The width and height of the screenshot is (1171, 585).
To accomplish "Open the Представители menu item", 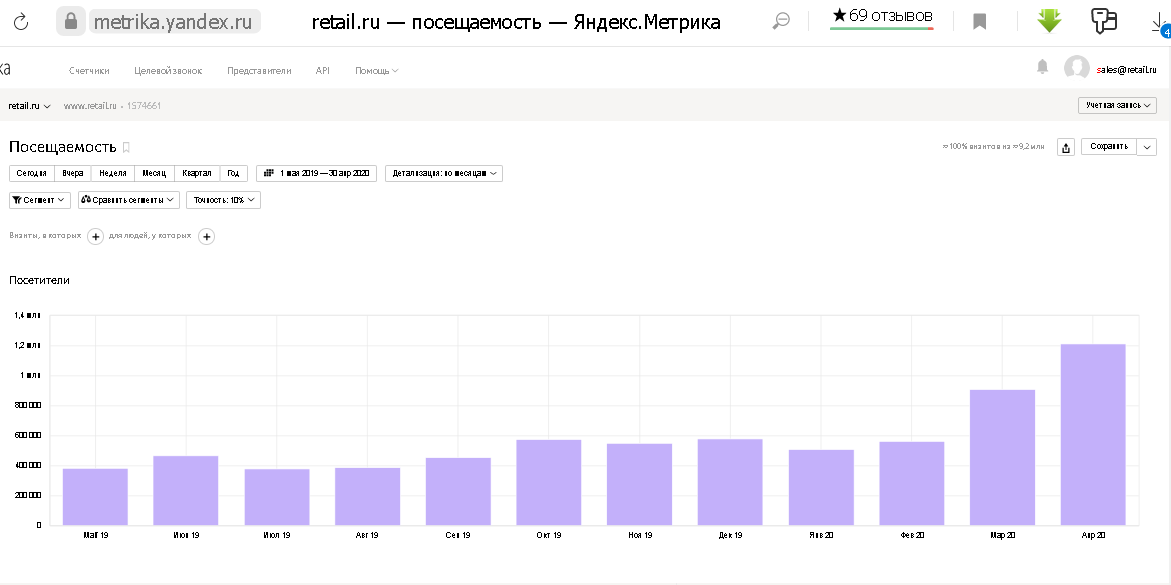I will (x=259, y=70).
